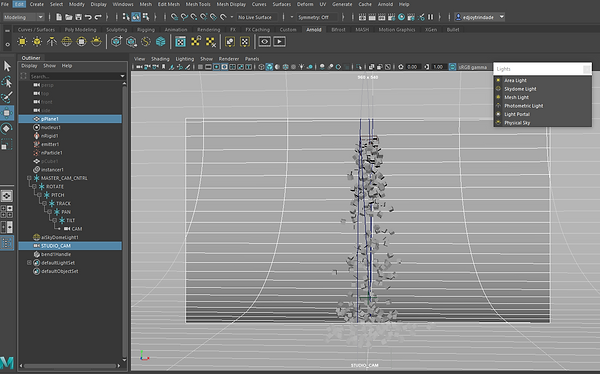This screenshot has width=600, height=374.
Task: Activate the Paint selection tool
Action: (x=7, y=97)
